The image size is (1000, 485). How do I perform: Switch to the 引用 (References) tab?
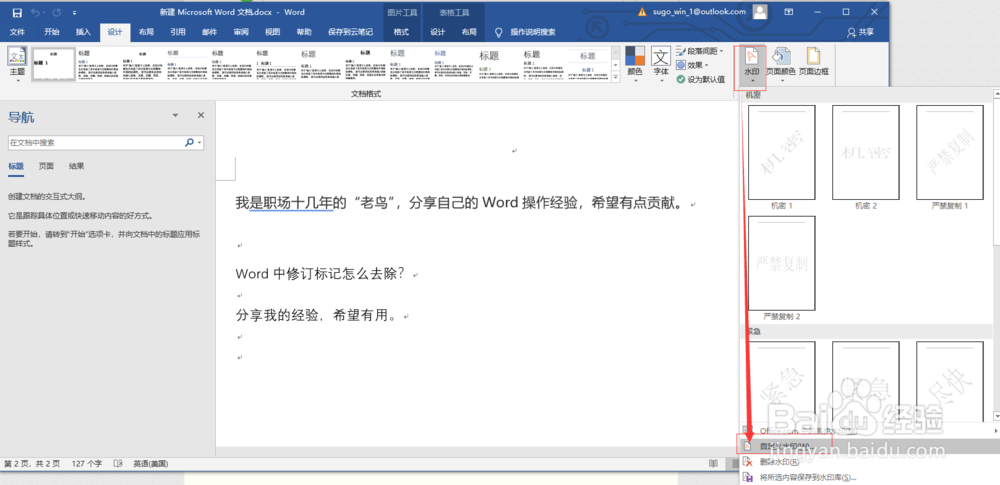tap(178, 32)
